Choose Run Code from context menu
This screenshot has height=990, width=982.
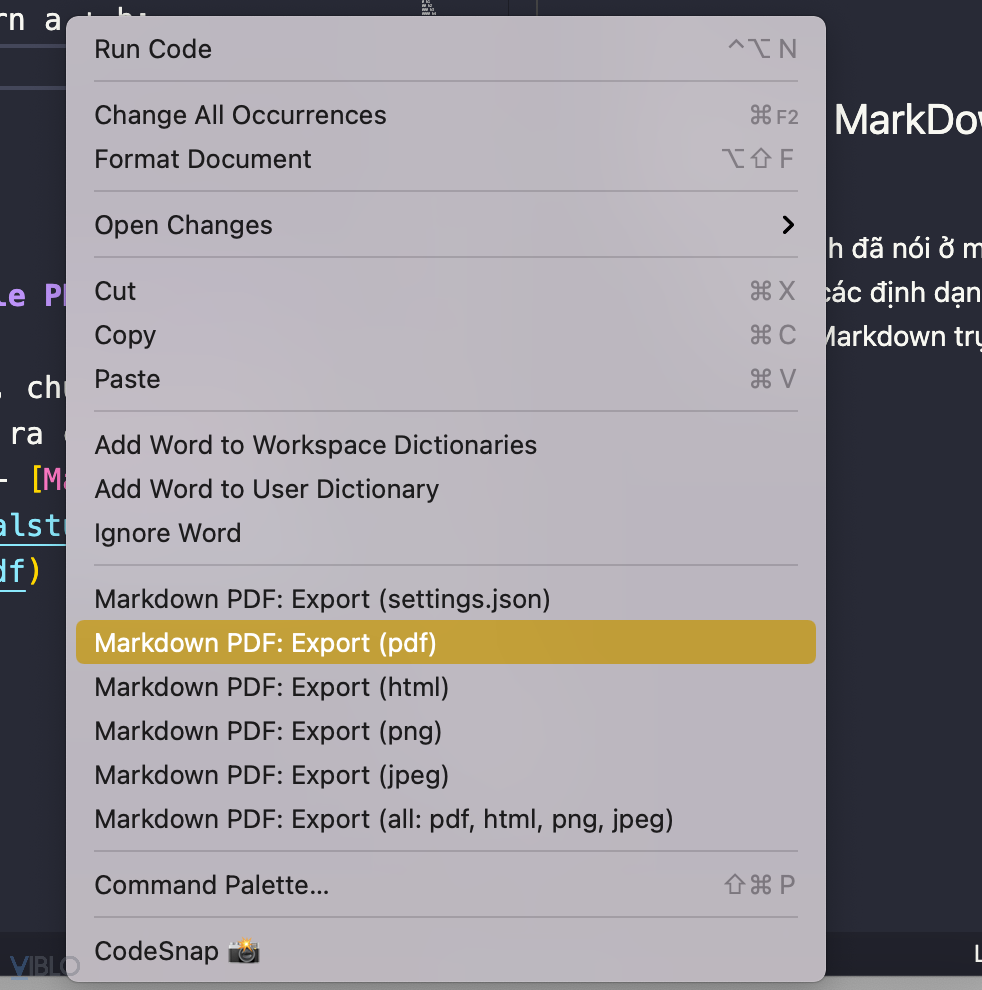pos(153,49)
